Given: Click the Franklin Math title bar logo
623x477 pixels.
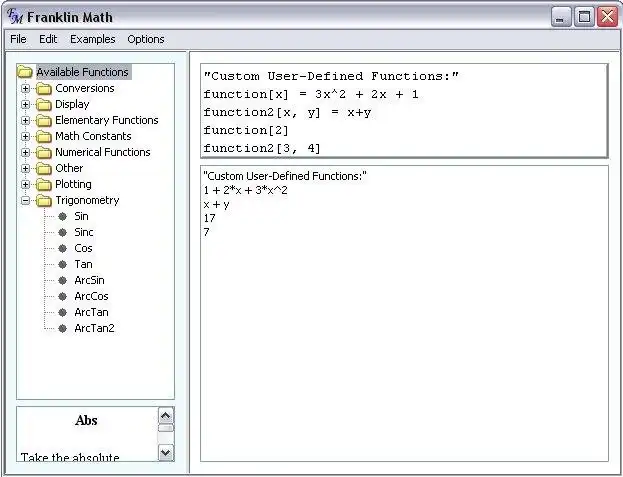Looking at the screenshot, I should 15,17.
